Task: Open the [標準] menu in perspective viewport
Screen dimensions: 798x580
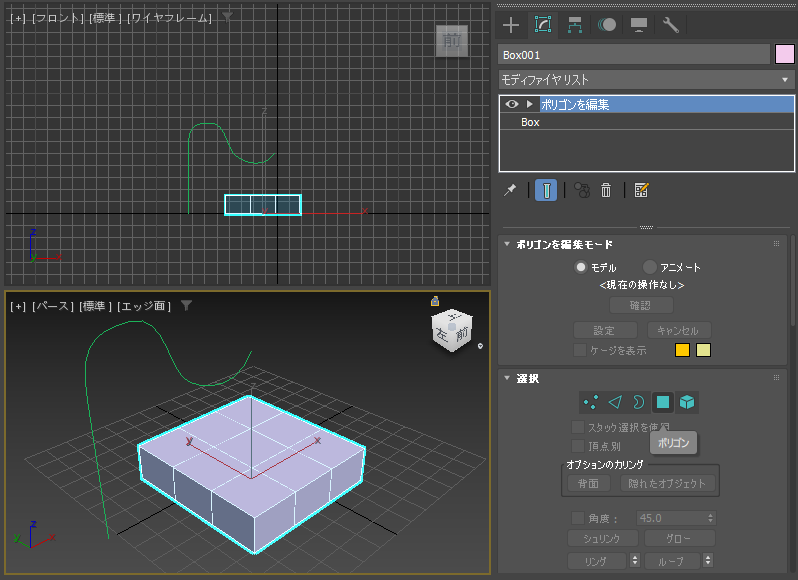Action: pyautogui.click(x=95, y=306)
